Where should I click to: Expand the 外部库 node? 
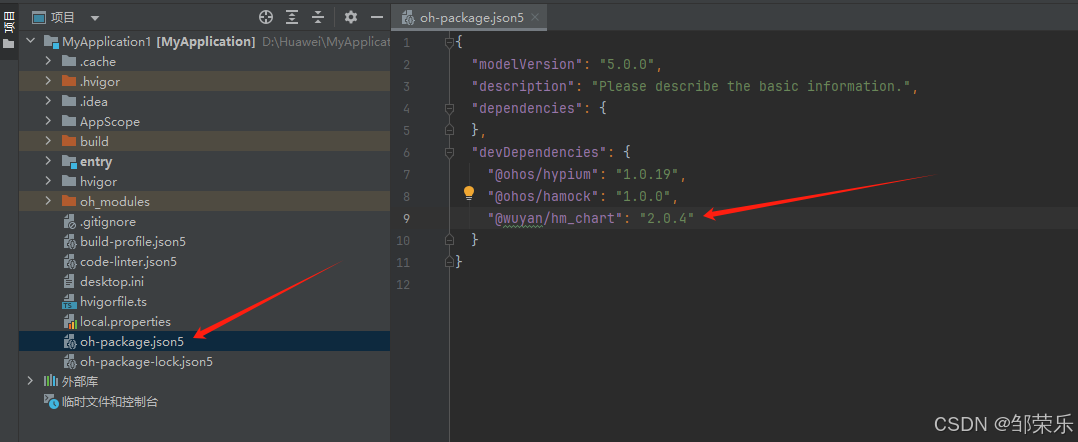coord(30,381)
